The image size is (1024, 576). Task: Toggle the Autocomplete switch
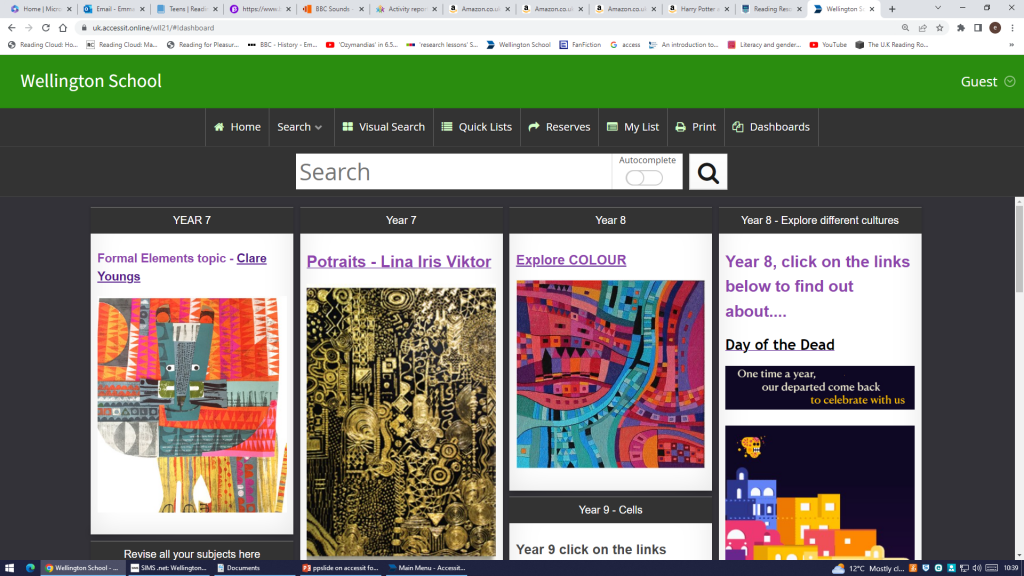click(644, 178)
